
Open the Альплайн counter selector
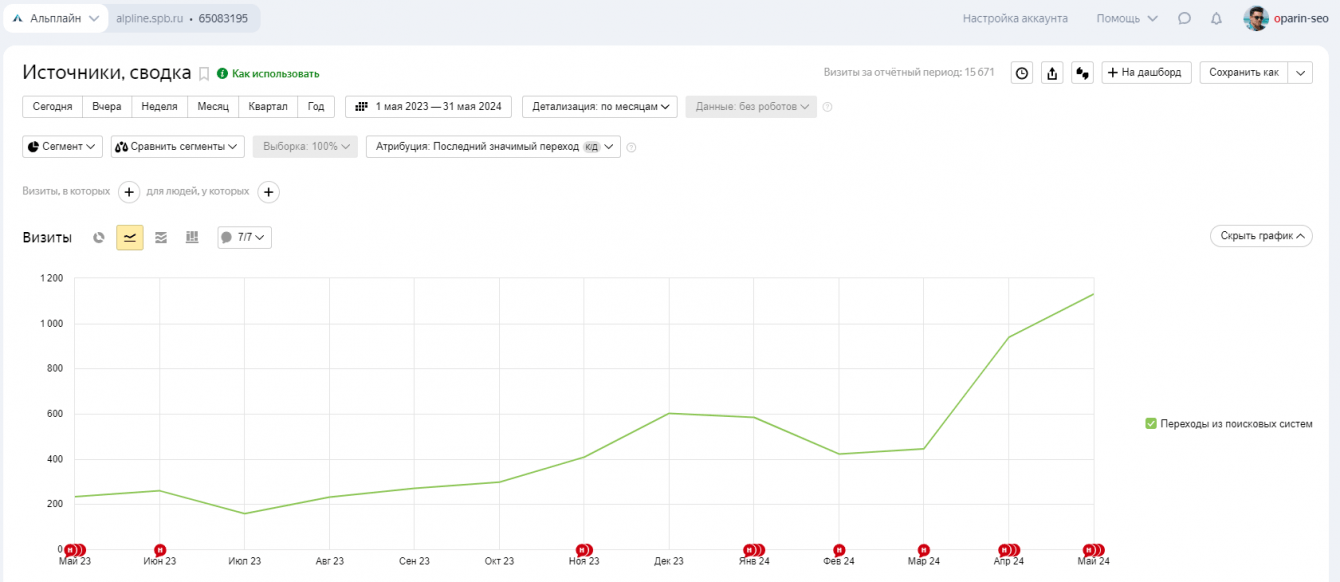pos(56,18)
